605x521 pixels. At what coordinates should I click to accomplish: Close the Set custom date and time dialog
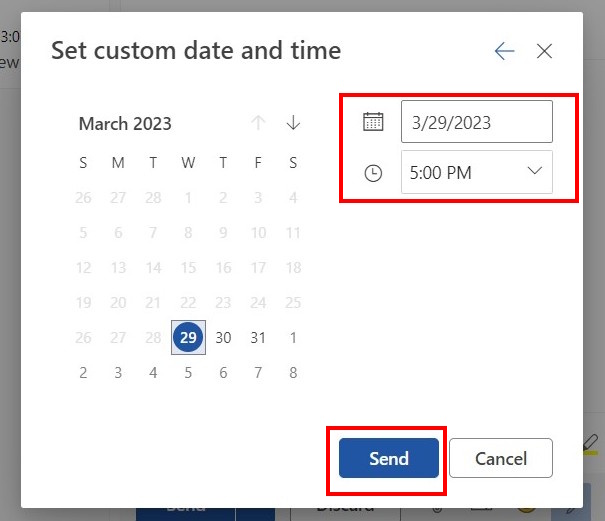(544, 51)
